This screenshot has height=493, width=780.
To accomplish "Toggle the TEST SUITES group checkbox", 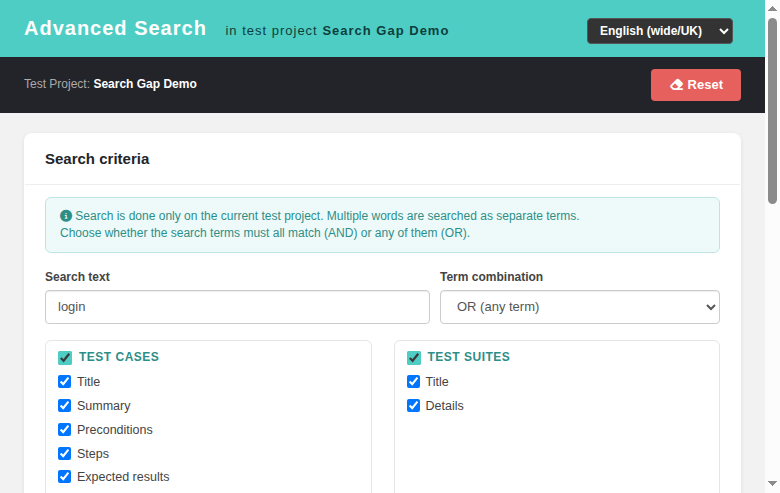I will pos(414,357).
